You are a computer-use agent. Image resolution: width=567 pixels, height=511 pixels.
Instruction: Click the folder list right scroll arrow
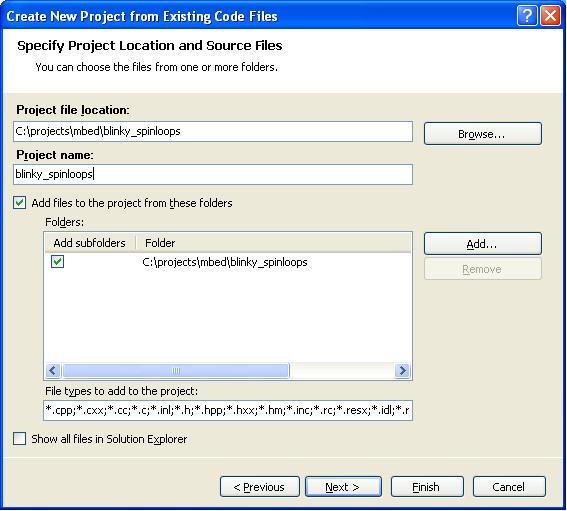[x=402, y=370]
